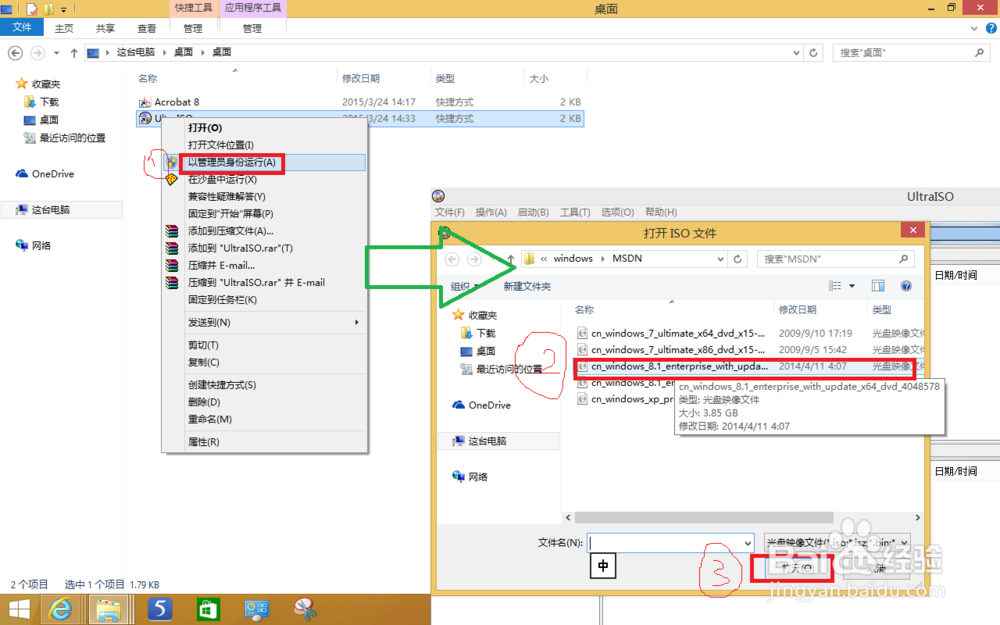1000x625 pixels.
Task: Select Favorites star in Explorer sidebar
Action: pos(22,84)
